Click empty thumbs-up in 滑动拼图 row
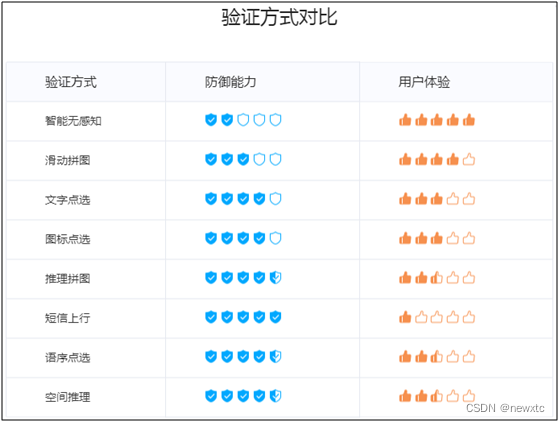This screenshot has height=422, width=560. click(x=469, y=159)
